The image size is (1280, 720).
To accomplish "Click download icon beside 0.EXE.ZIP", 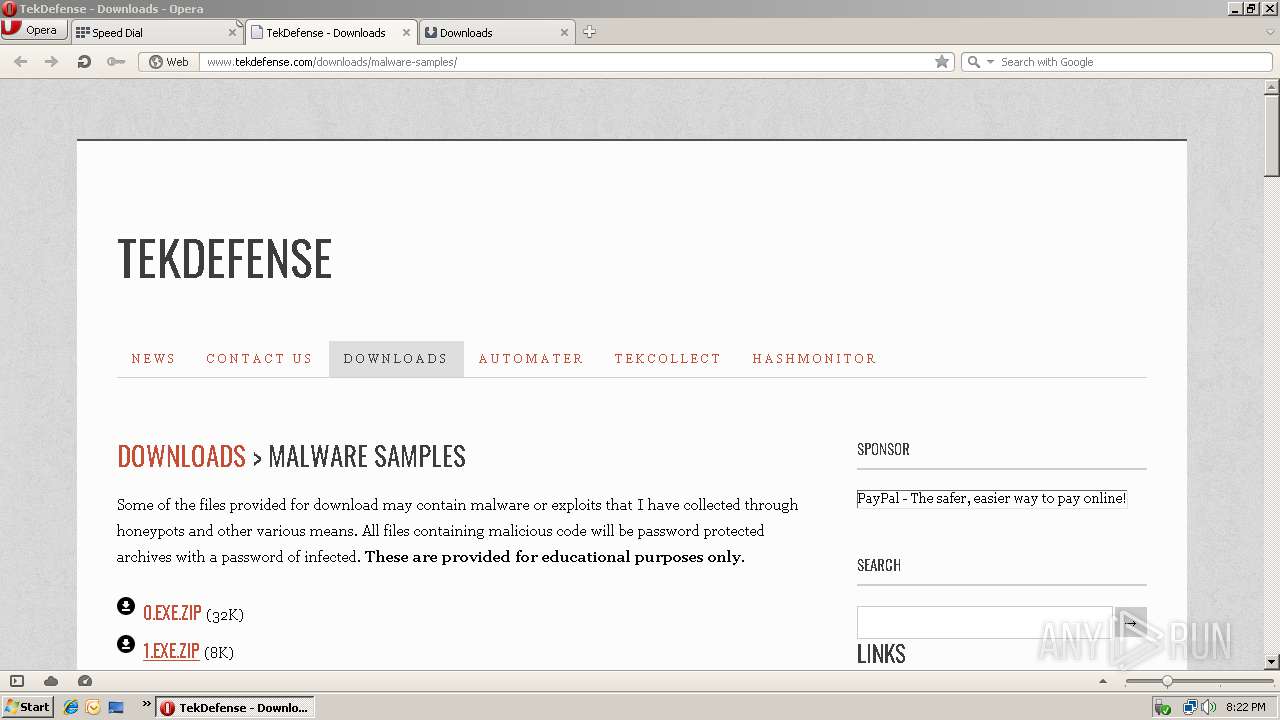I will (126, 606).
